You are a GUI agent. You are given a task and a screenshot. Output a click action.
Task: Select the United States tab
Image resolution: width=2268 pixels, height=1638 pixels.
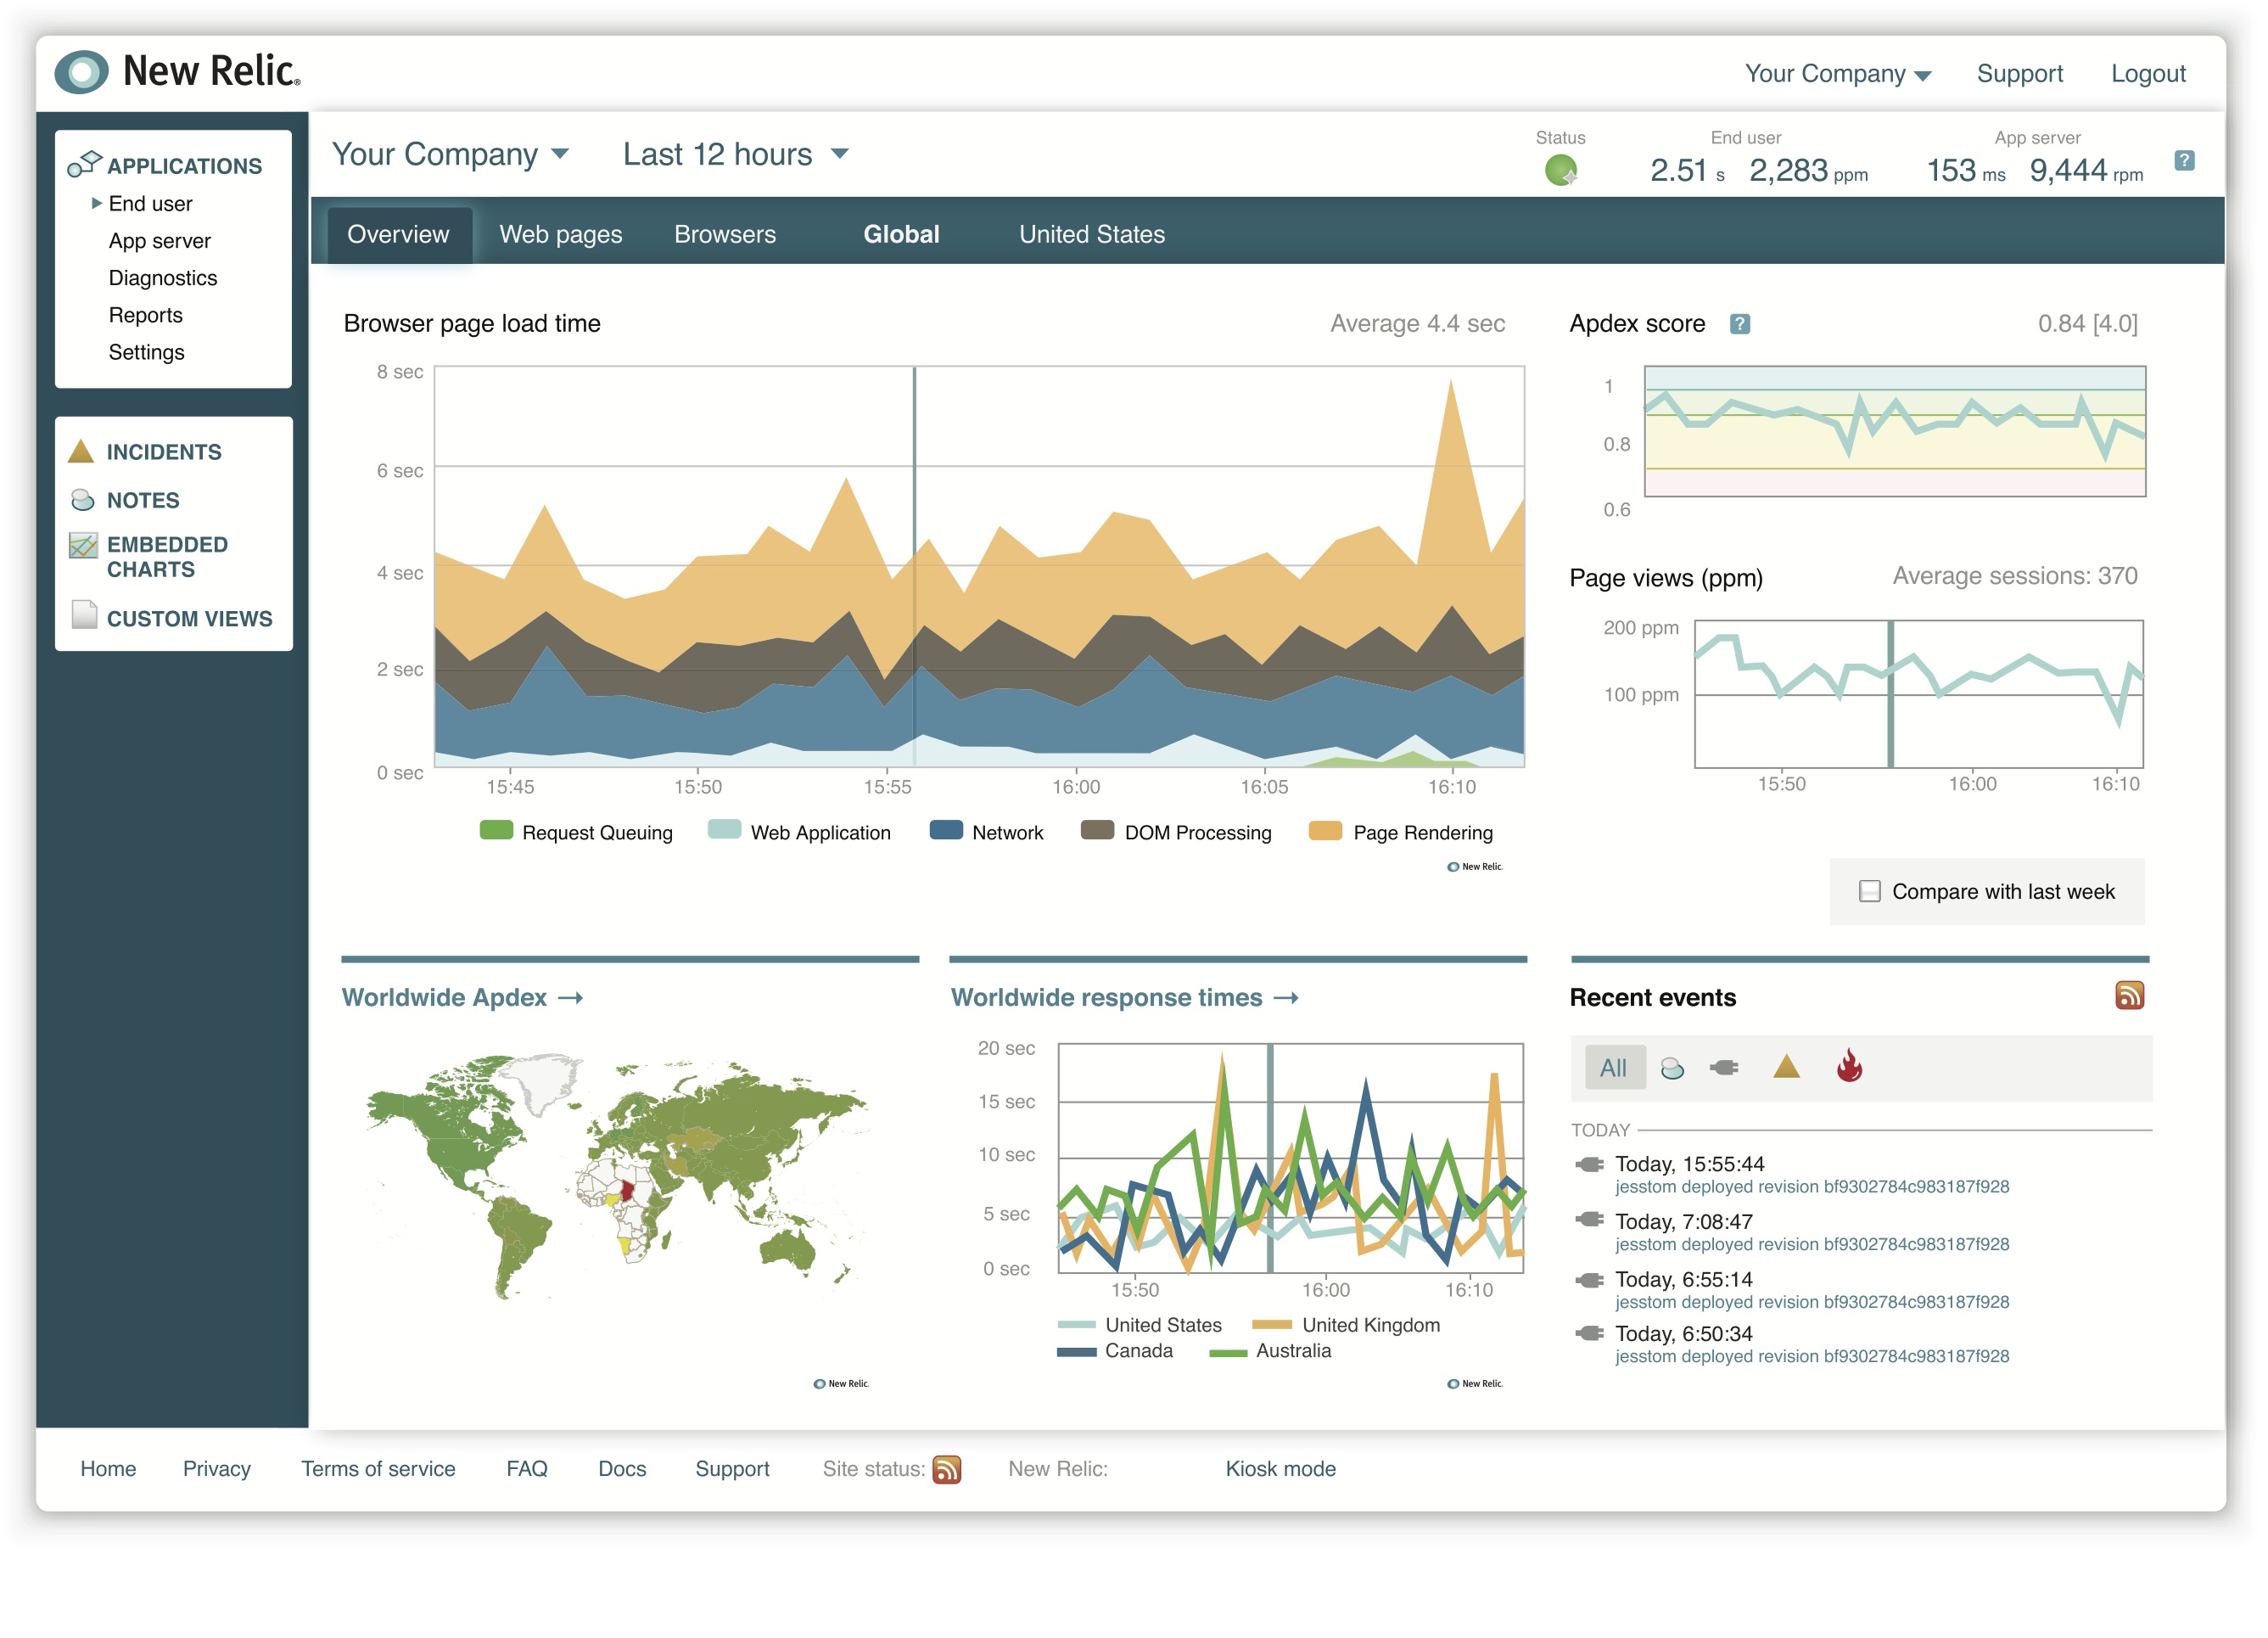pyautogui.click(x=1090, y=234)
